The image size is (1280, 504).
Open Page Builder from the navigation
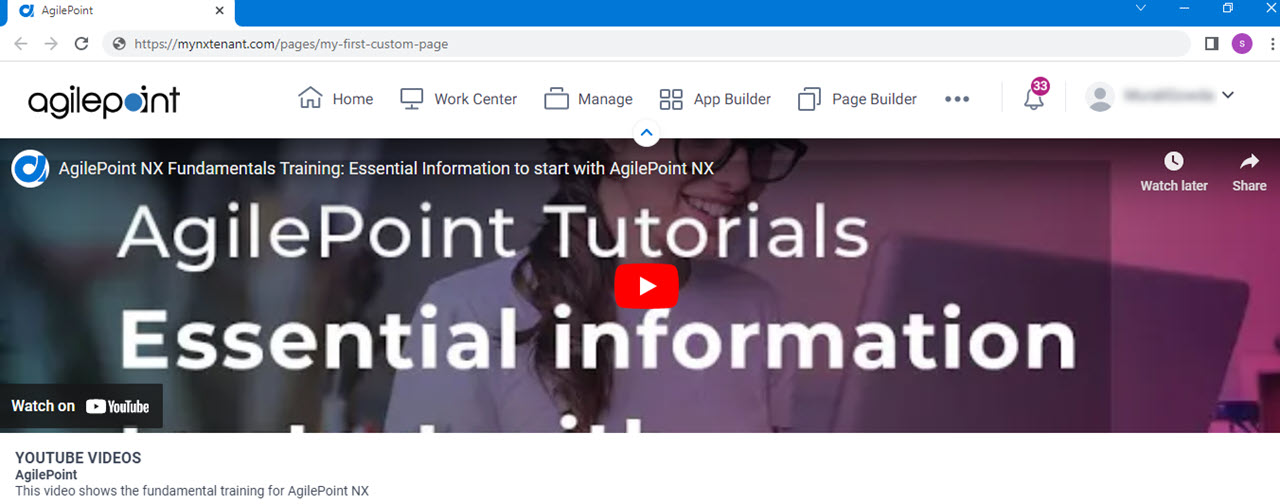[857, 99]
